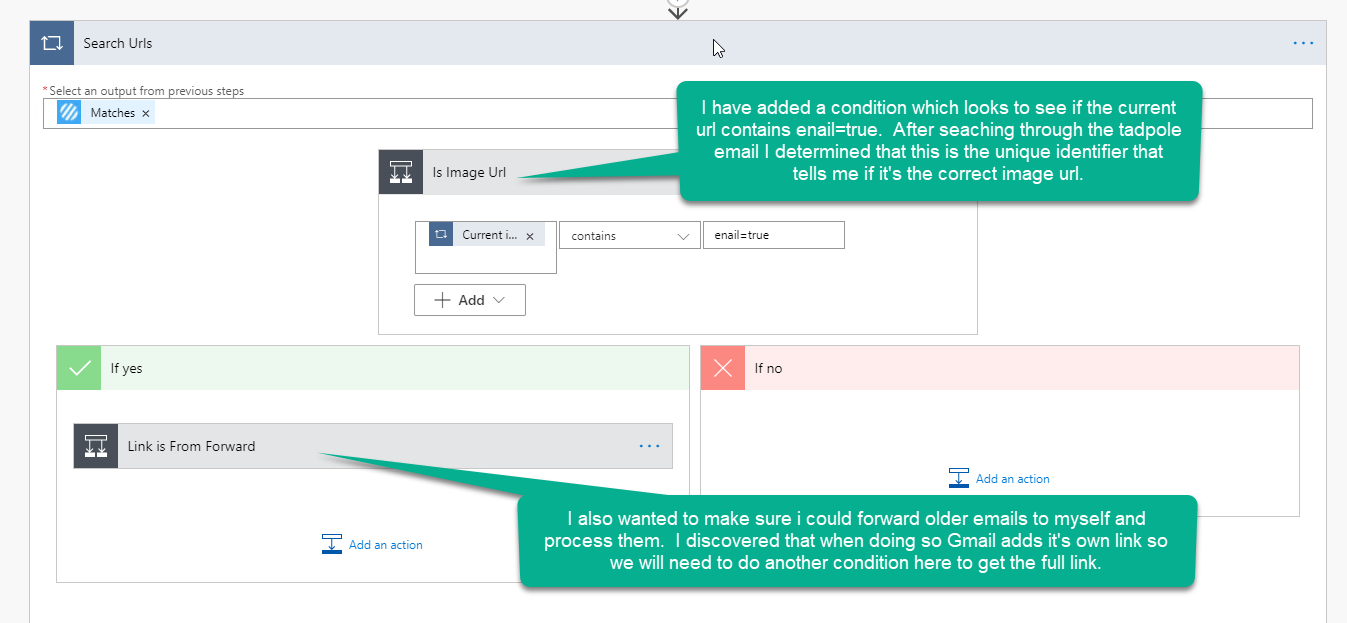Image resolution: width=1347 pixels, height=623 pixels.
Task: Click the enail=true value field
Action: (x=773, y=235)
